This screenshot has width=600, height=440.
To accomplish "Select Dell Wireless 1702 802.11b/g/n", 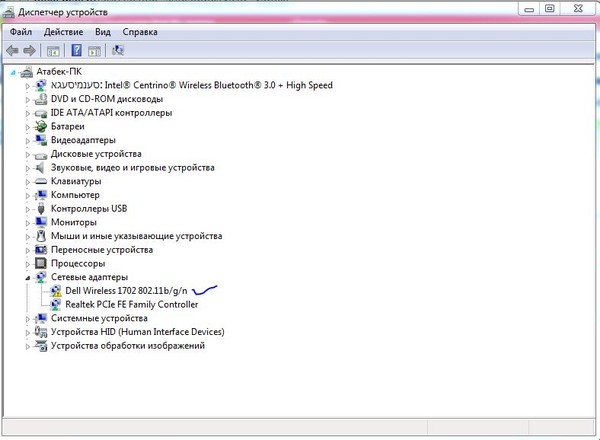I will pyautogui.click(x=126, y=291).
